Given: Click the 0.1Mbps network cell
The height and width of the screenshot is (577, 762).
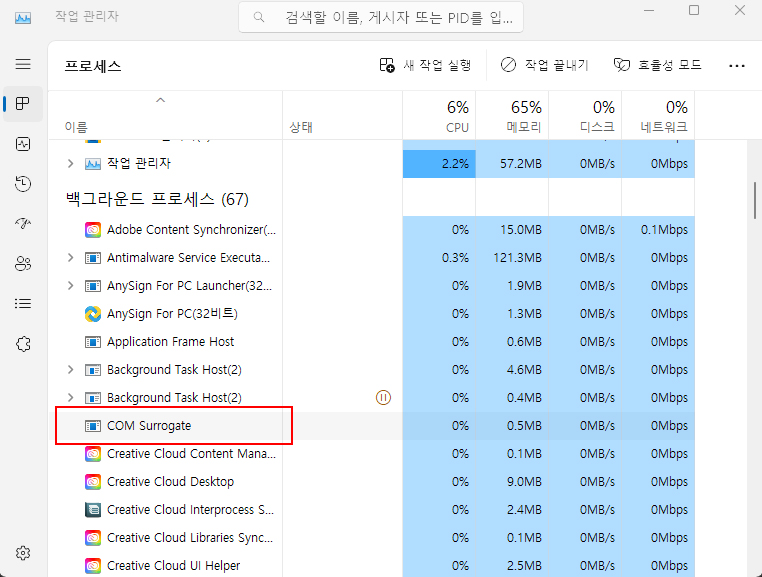Looking at the screenshot, I should tap(658, 229).
